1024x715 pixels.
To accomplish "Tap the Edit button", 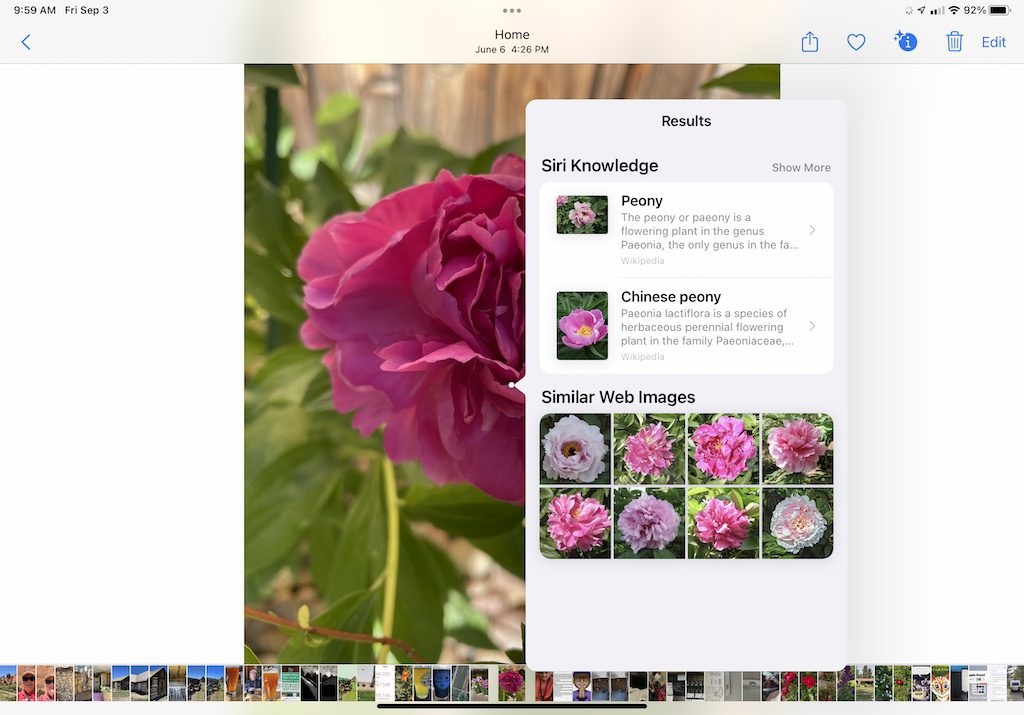I will (x=993, y=42).
